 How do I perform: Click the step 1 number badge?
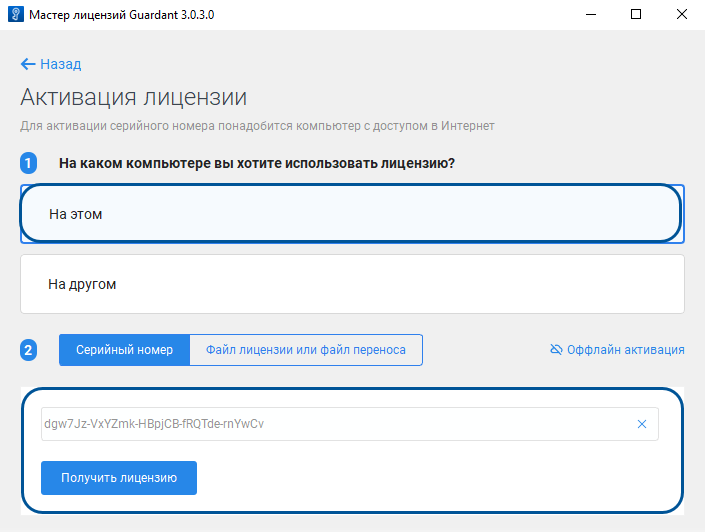[28, 163]
